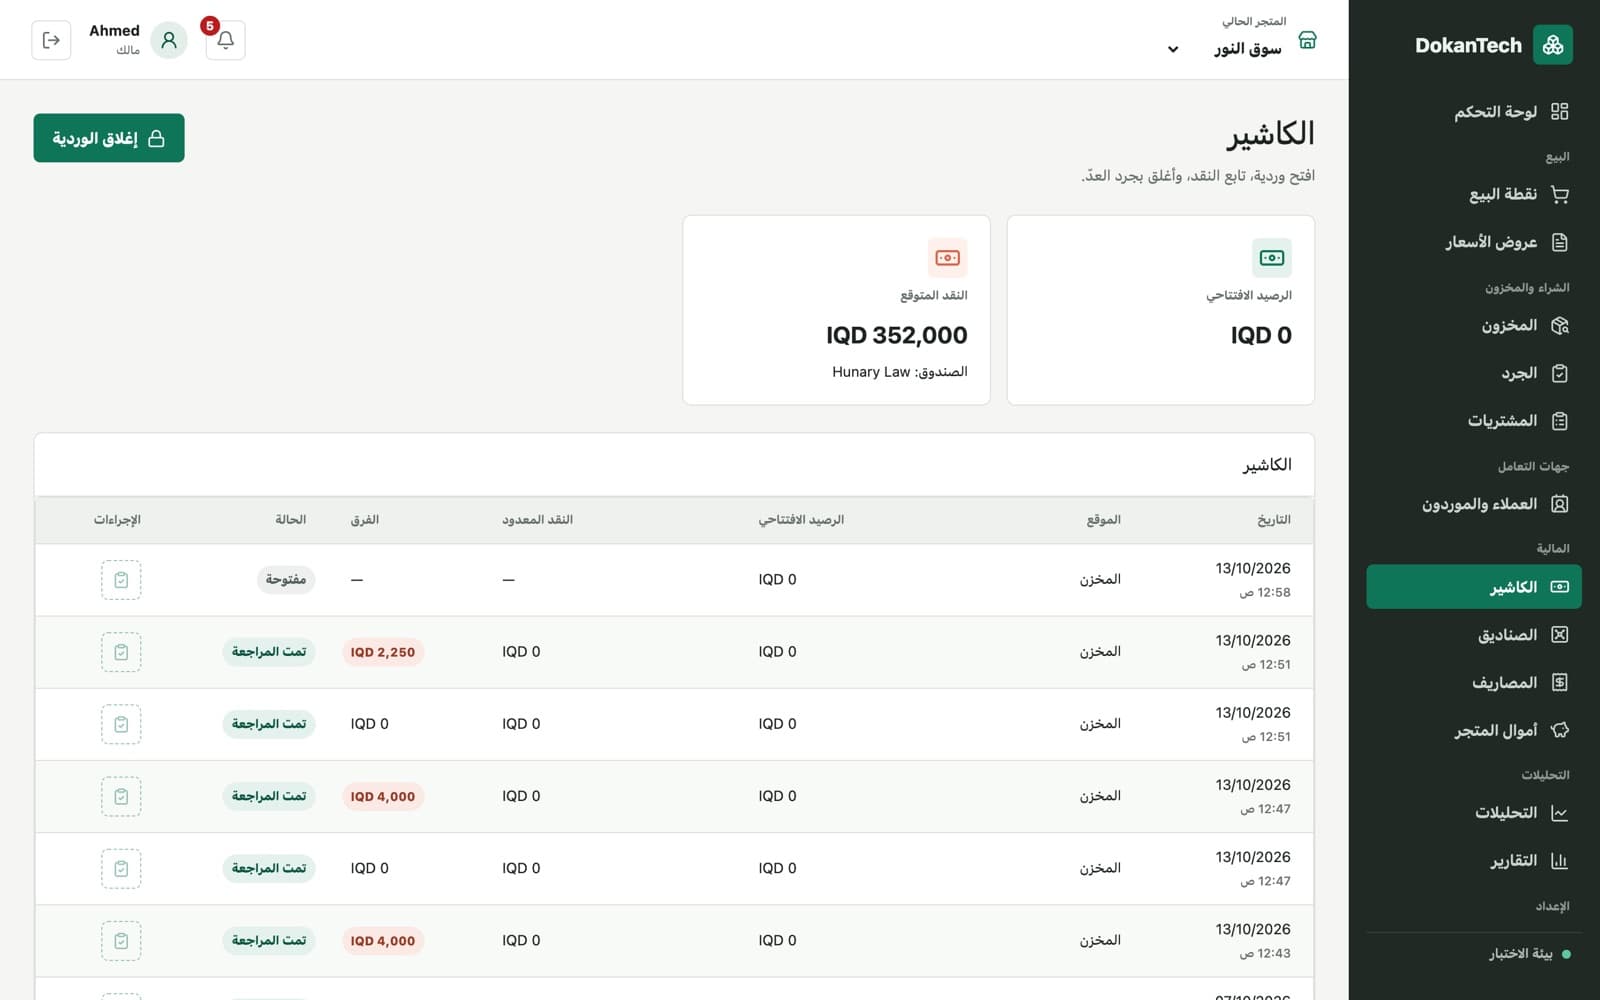Open عروض الأسعار document icon
Screen dimensions: 1600x1000
(x=1559, y=242)
